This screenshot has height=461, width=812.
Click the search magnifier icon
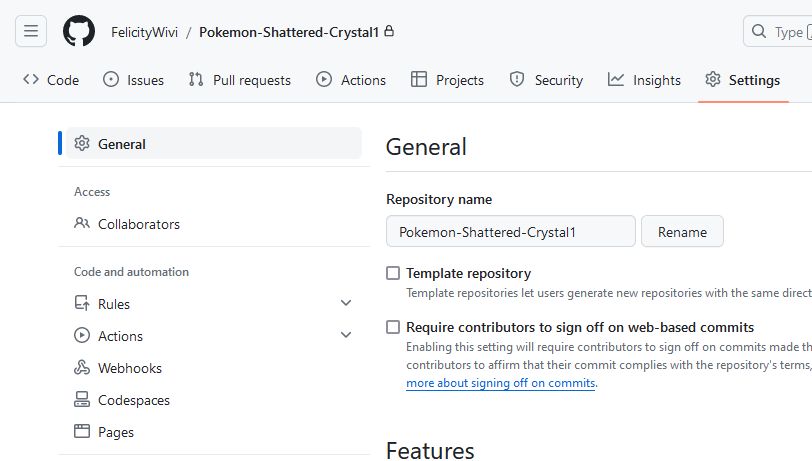coord(760,32)
